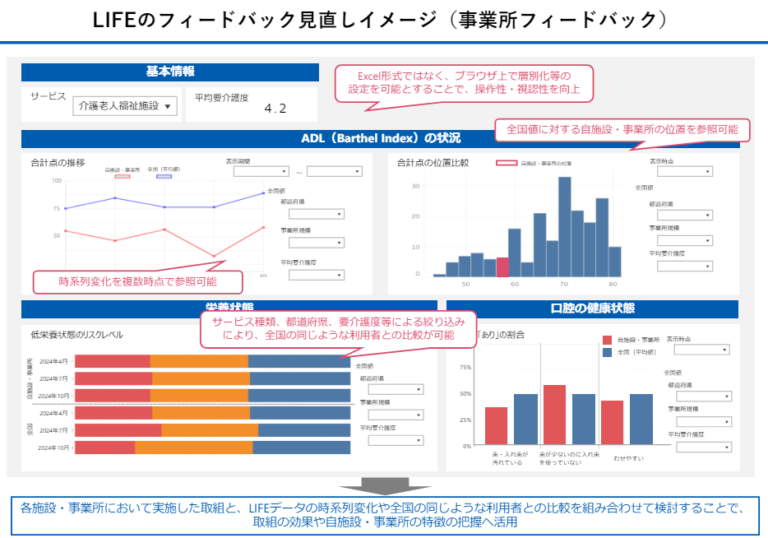The height and width of the screenshot is (538, 768).
Task: Select the 2024年7月 stacked bar for 自施設・事業所
Action: (213, 379)
